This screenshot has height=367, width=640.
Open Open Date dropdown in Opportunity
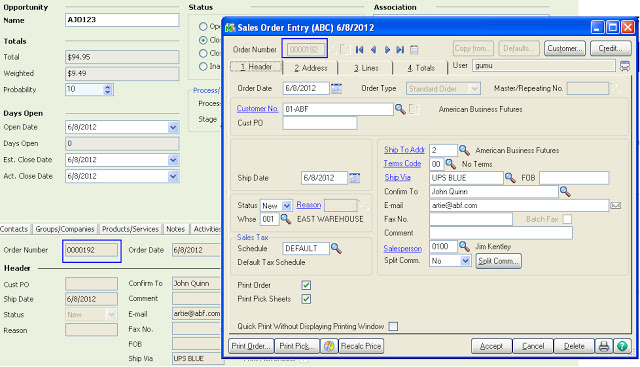point(173,127)
